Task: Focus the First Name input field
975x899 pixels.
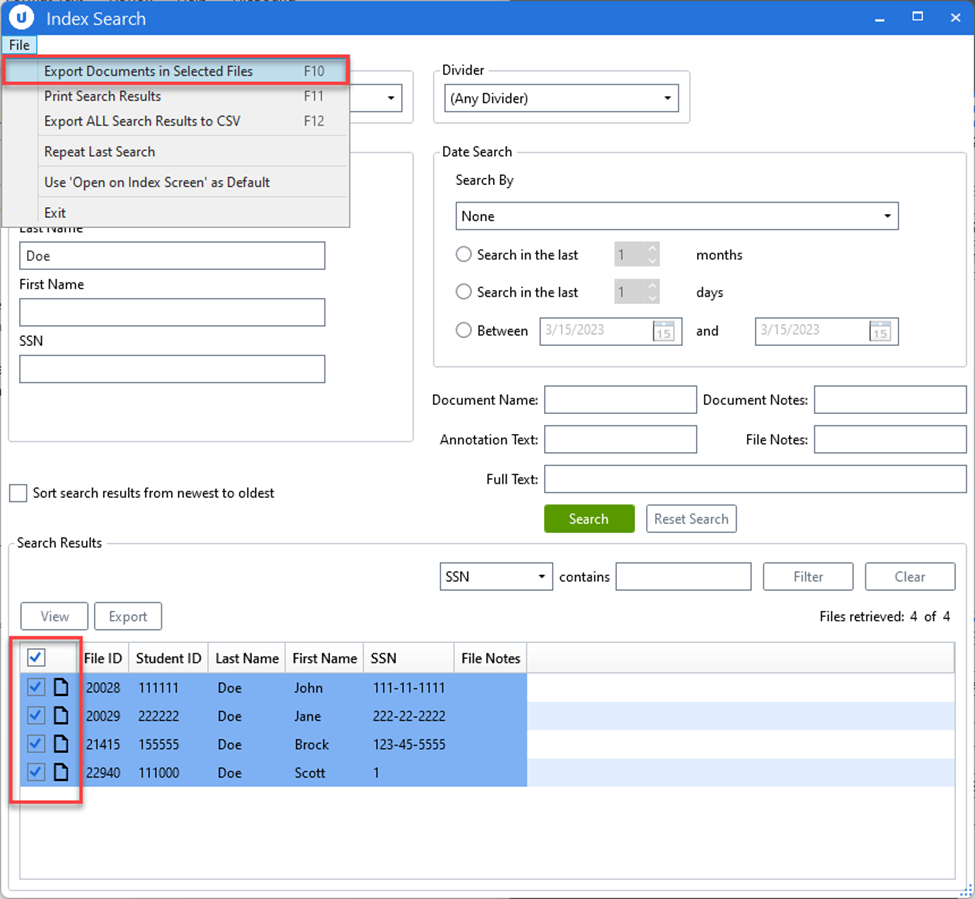Action: [172, 312]
